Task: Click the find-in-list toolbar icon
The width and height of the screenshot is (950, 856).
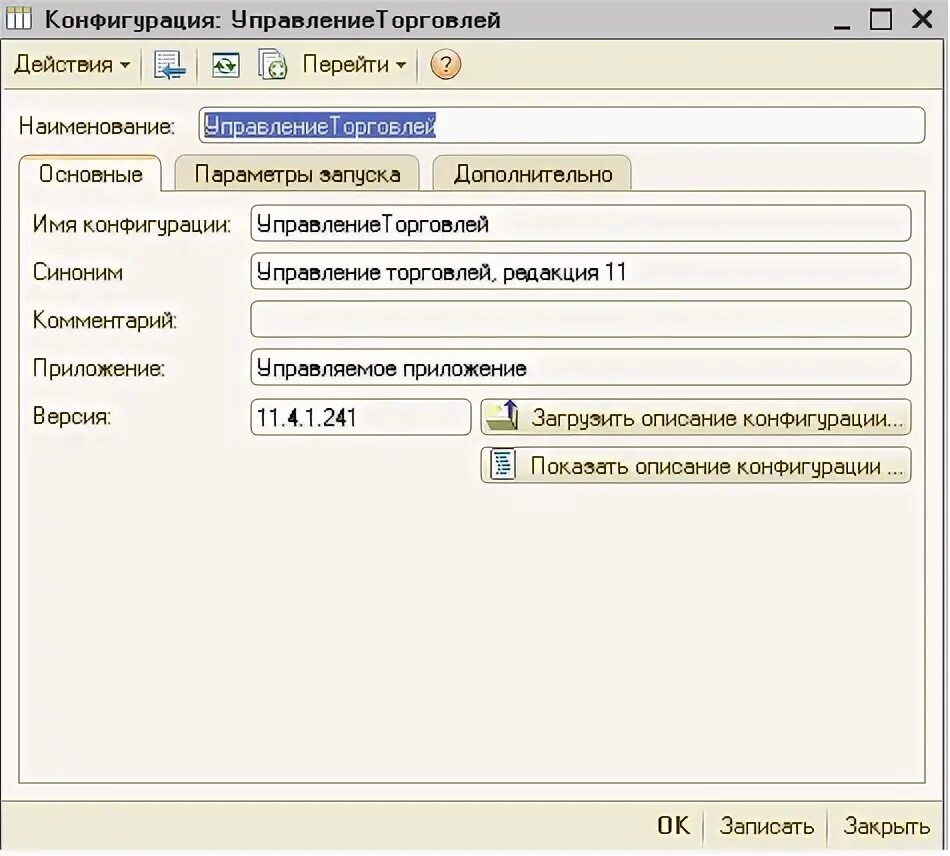Action: click(169, 65)
